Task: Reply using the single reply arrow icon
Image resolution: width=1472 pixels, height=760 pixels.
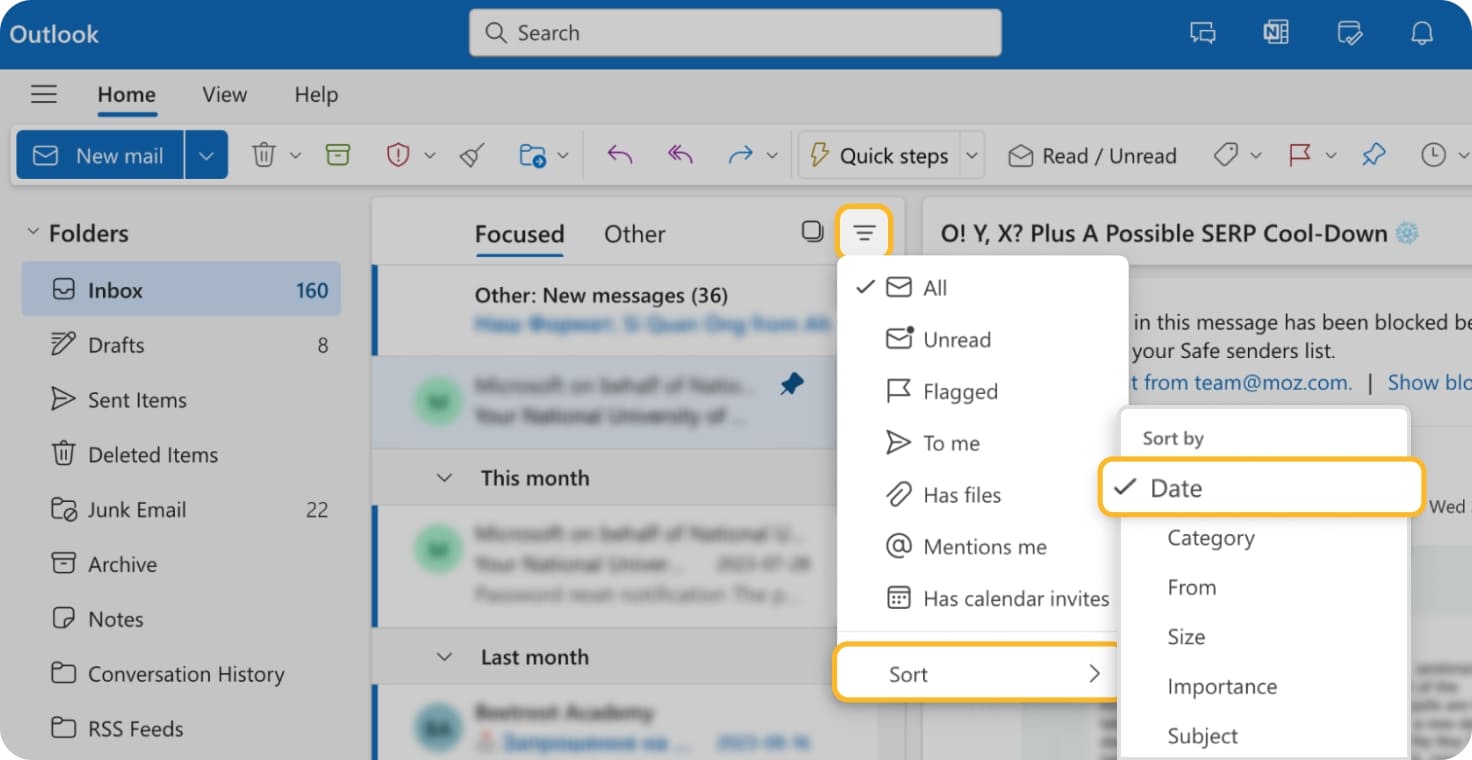Action: (619, 155)
